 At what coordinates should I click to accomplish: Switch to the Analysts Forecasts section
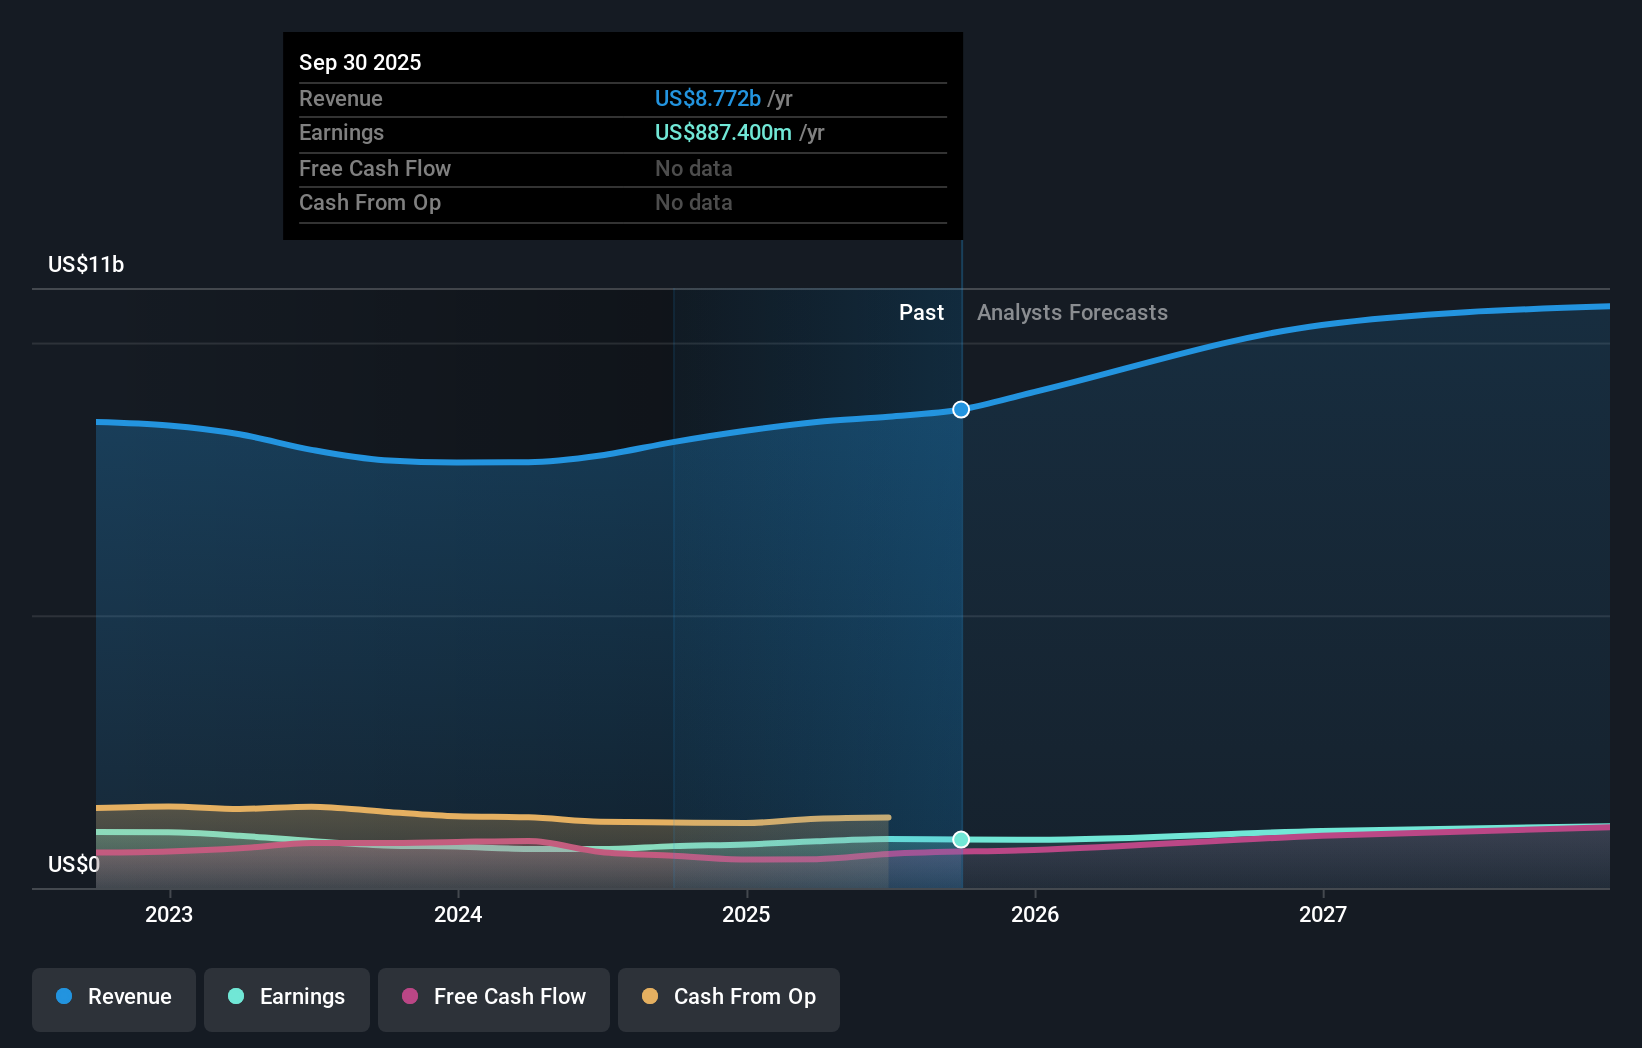[x=1072, y=312]
